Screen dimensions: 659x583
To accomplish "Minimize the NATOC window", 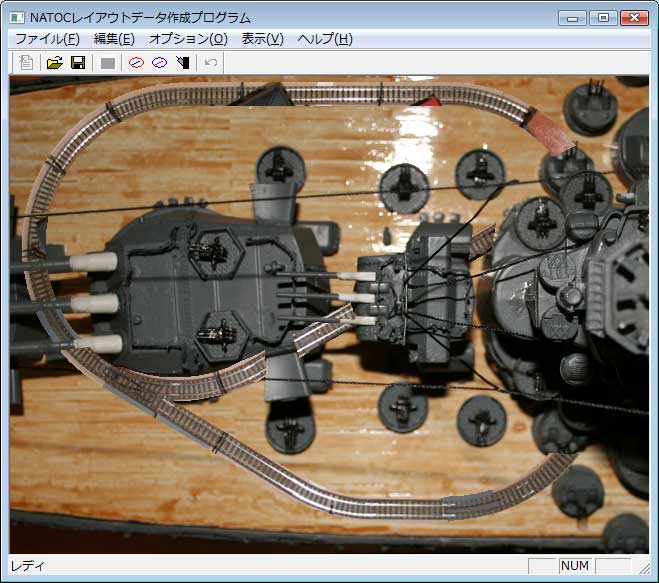I will 572,18.
